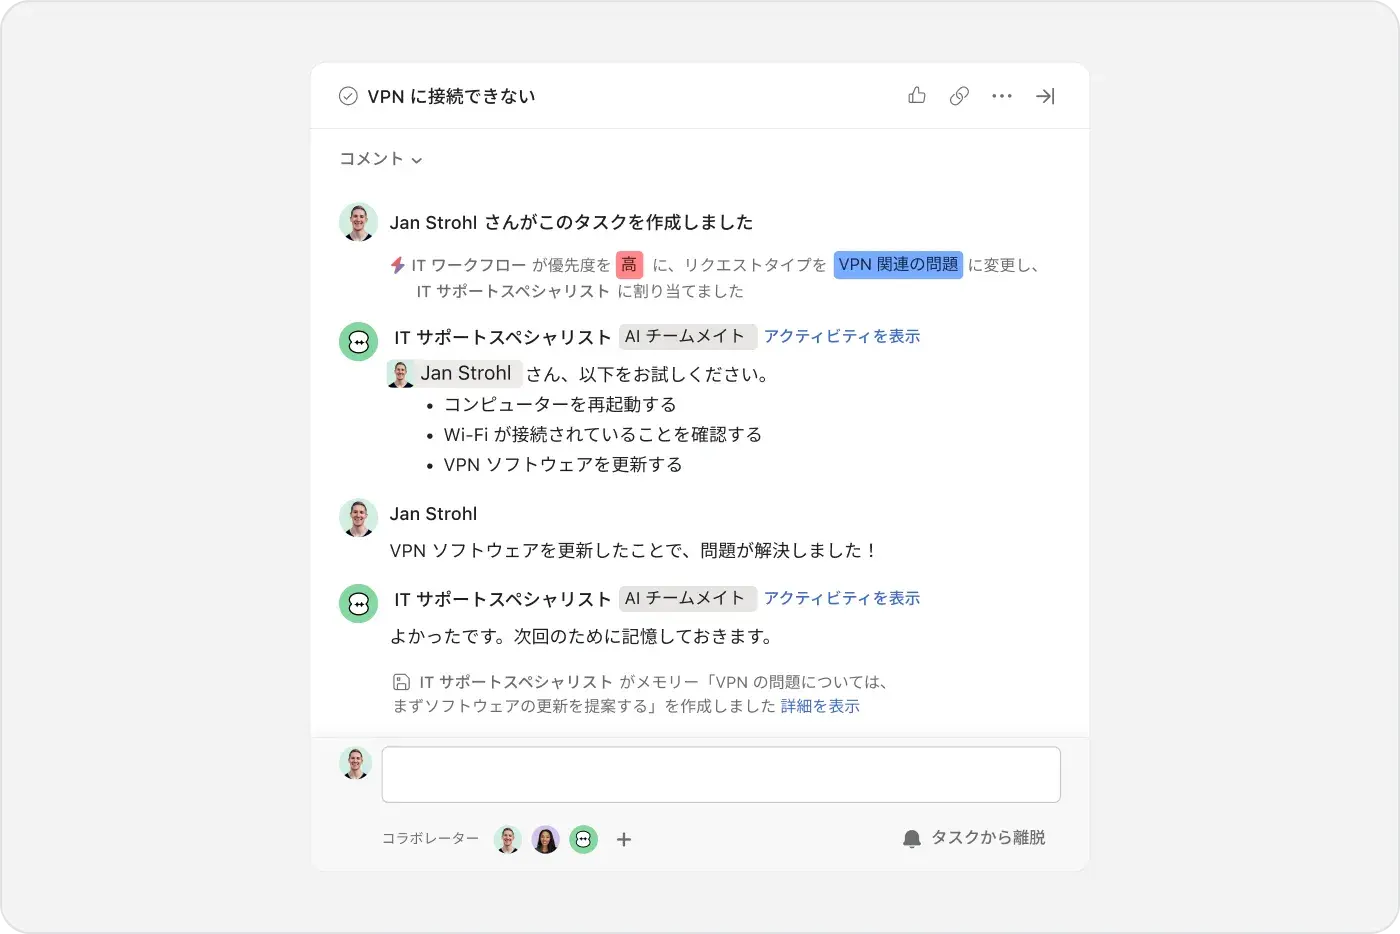Screen dimensions: 1400x934
Task: Click text Wi-Fi が接続されていることを確認する
Action: coord(603,434)
